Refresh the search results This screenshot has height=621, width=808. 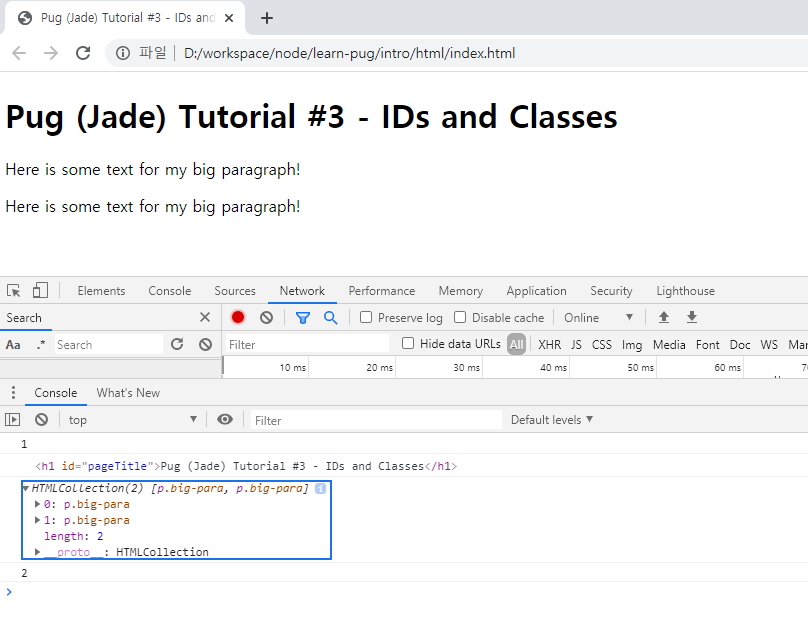pos(177,344)
